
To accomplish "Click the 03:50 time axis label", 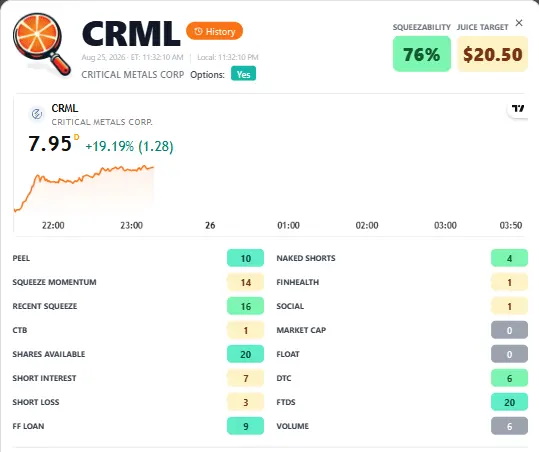I will (x=511, y=225).
